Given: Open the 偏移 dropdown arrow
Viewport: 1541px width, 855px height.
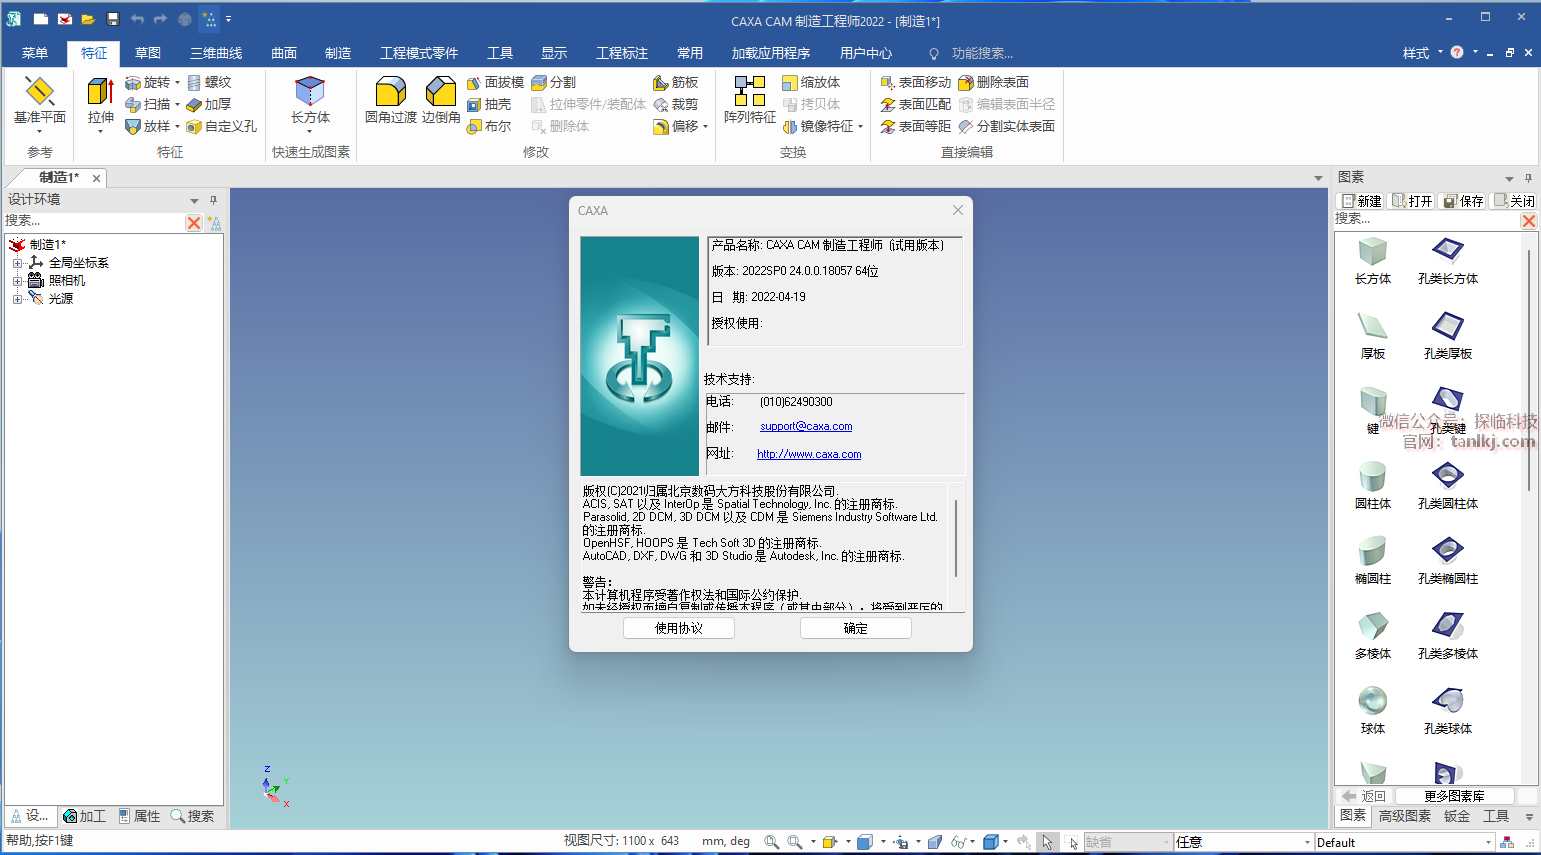Looking at the screenshot, I should (x=705, y=126).
